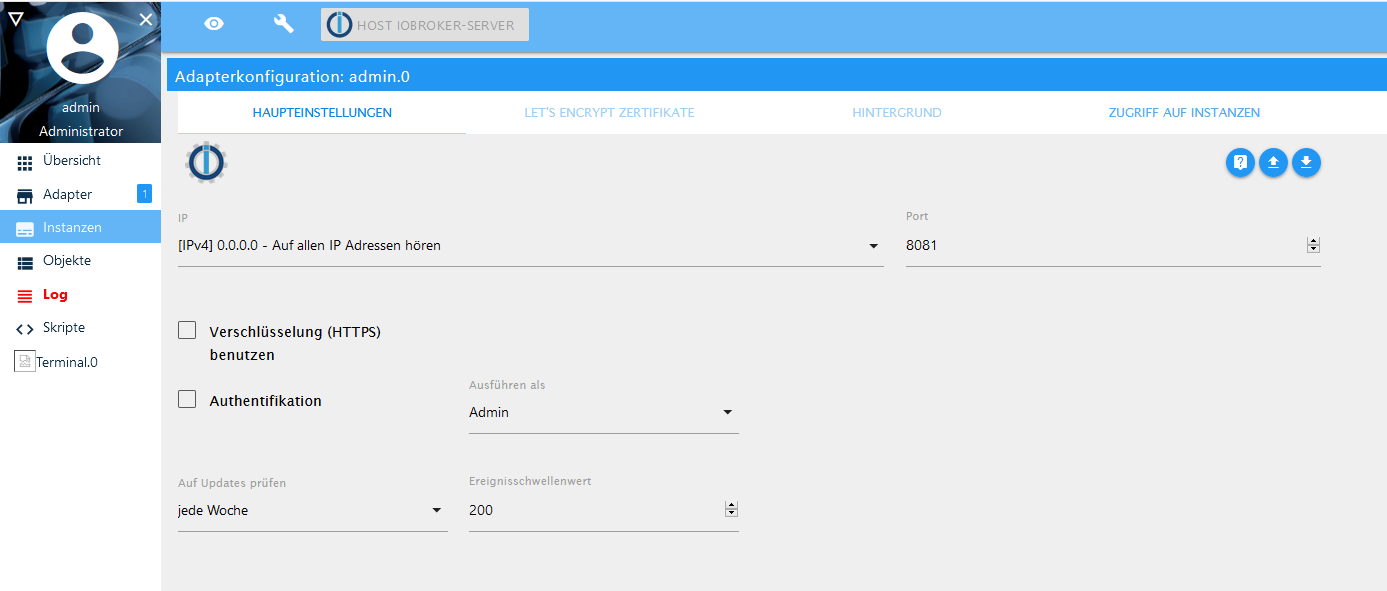This screenshot has width=1387, height=591.
Task: Click the HOST IOBROKER-SERVER button
Action: pyautogui.click(x=425, y=25)
